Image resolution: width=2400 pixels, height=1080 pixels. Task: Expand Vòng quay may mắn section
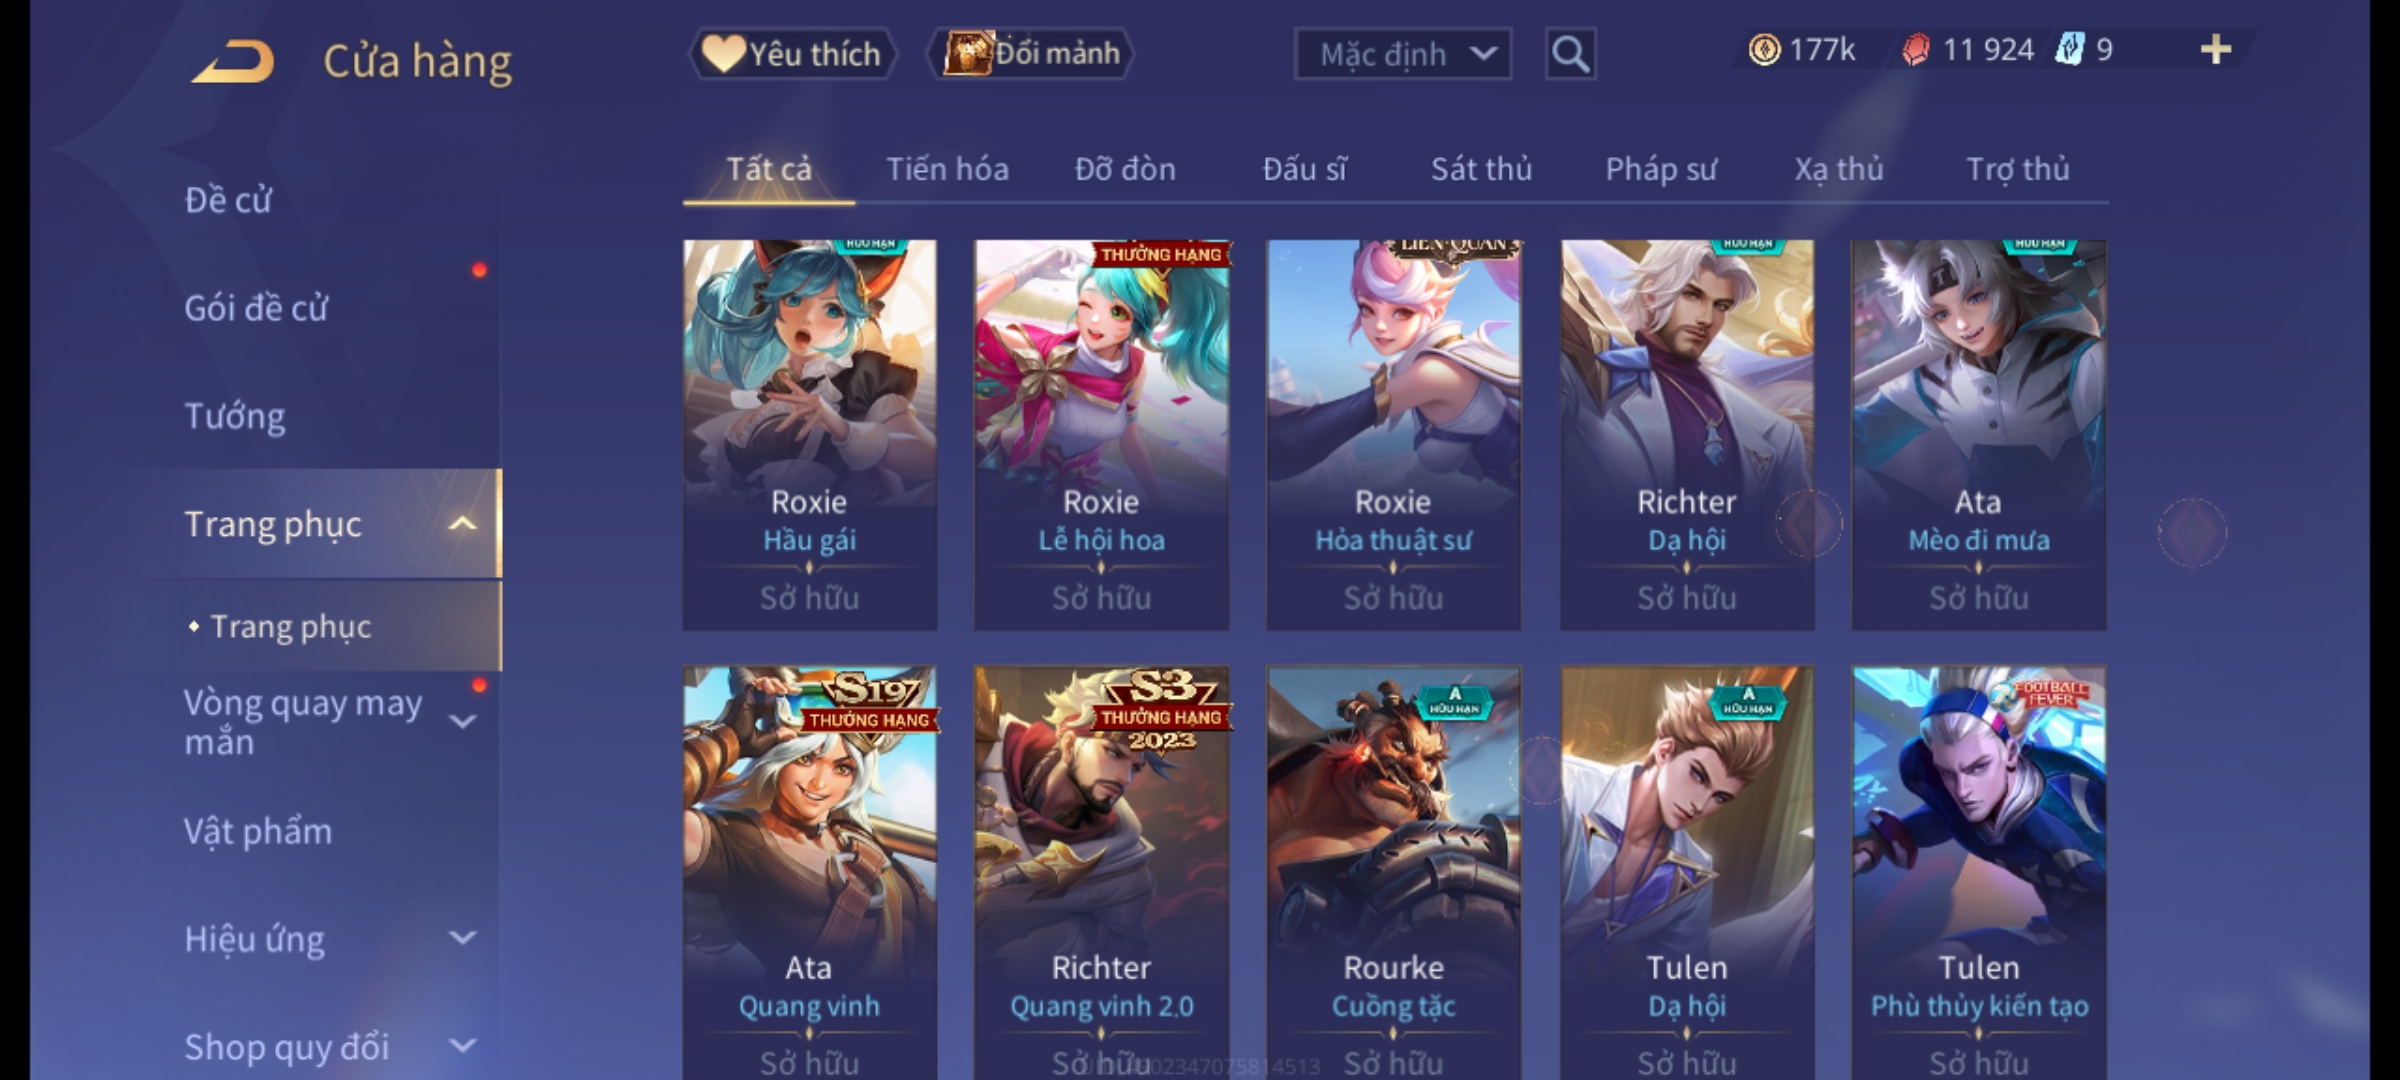[x=462, y=721]
